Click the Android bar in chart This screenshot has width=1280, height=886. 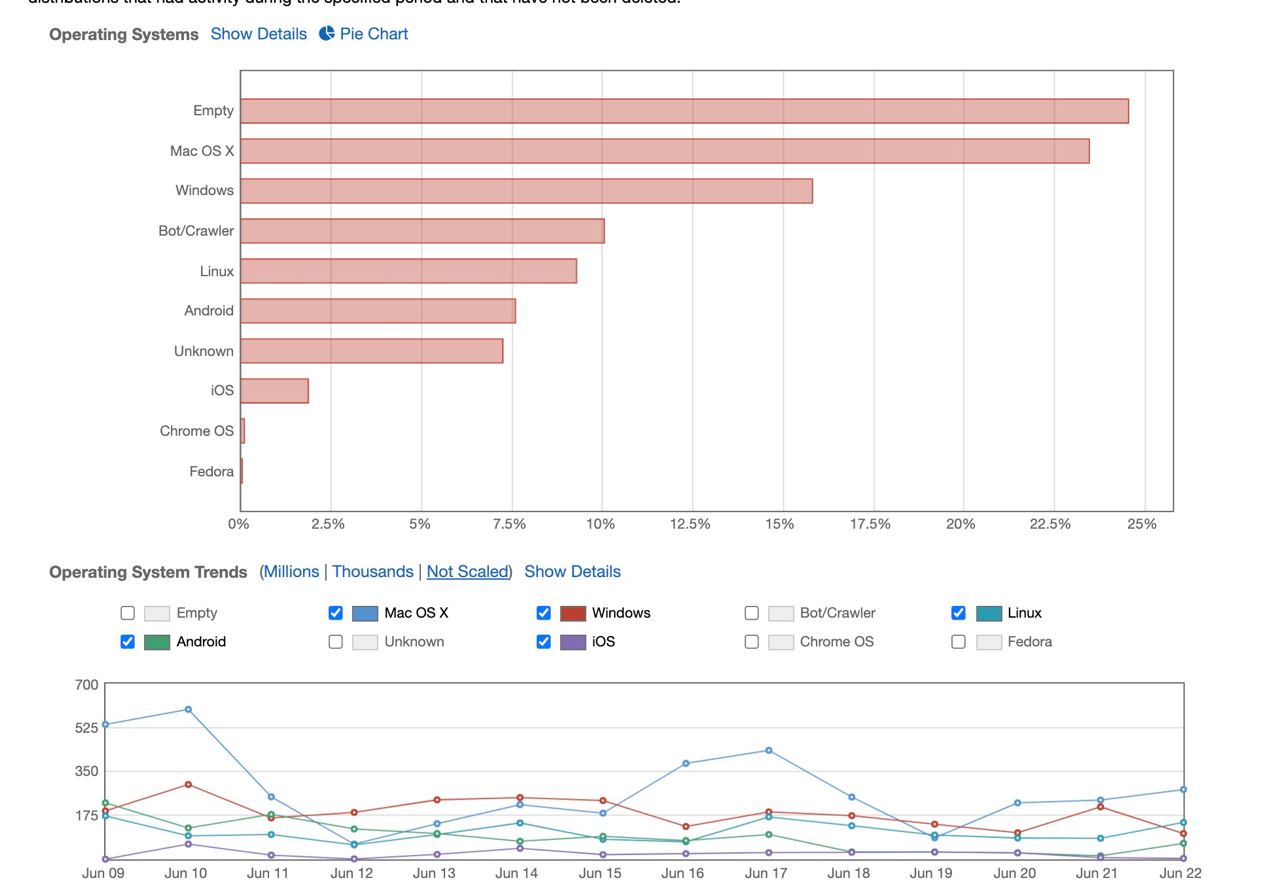378,311
